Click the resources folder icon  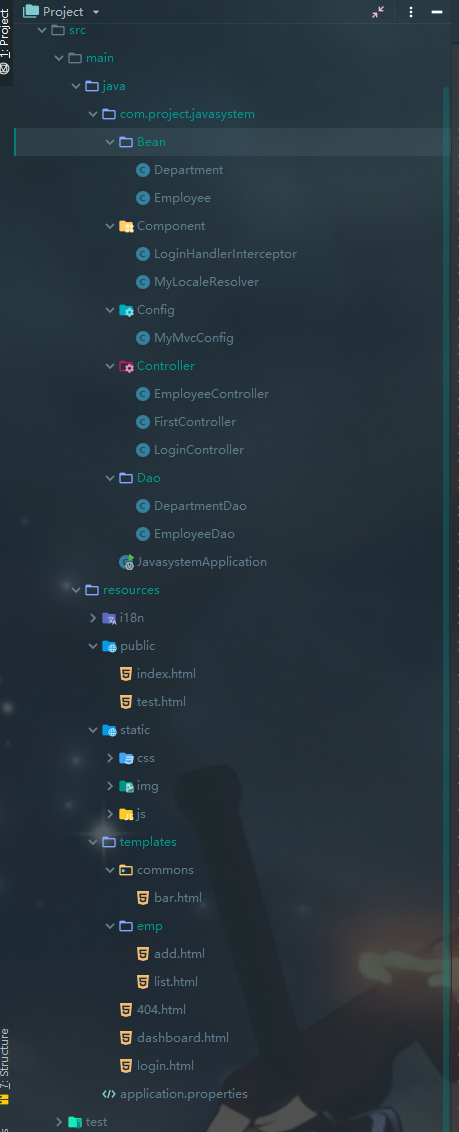(92, 590)
